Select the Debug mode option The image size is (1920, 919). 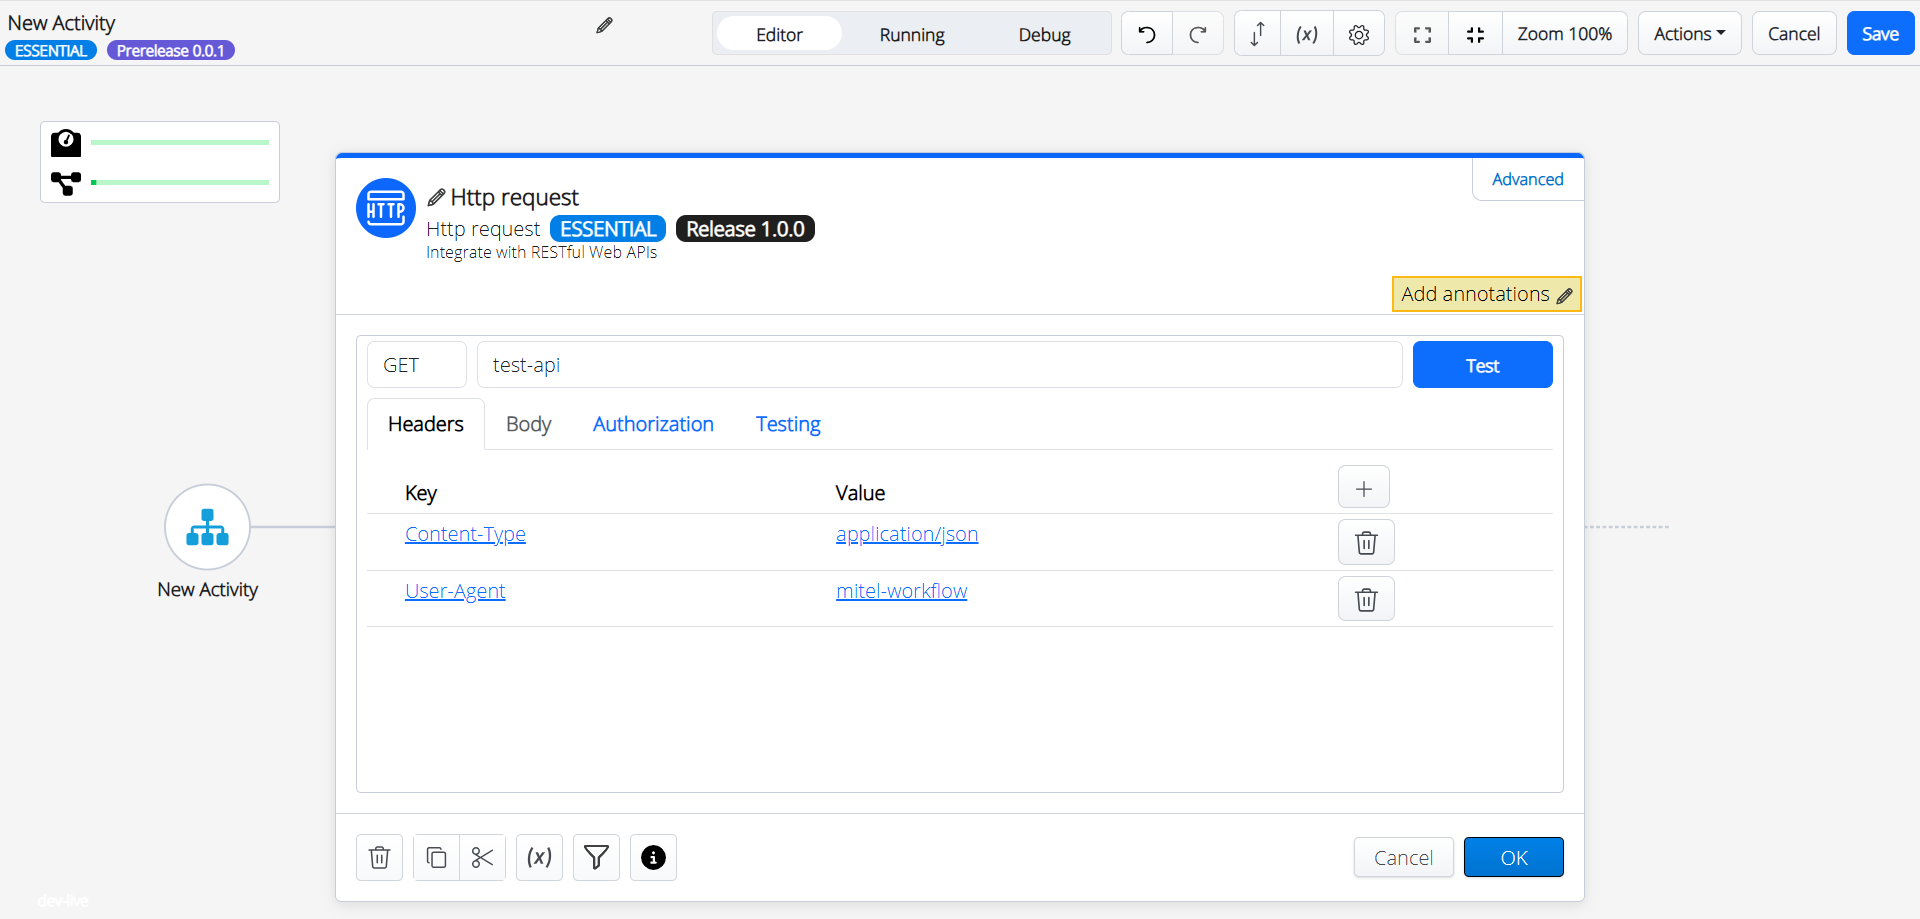pos(1044,33)
